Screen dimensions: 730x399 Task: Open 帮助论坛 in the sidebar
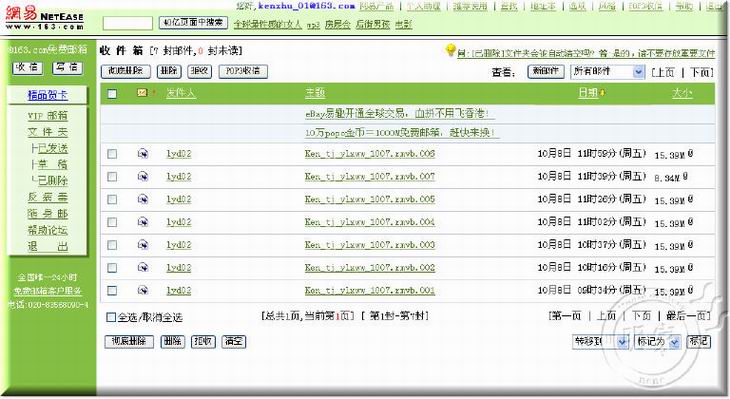[47, 230]
